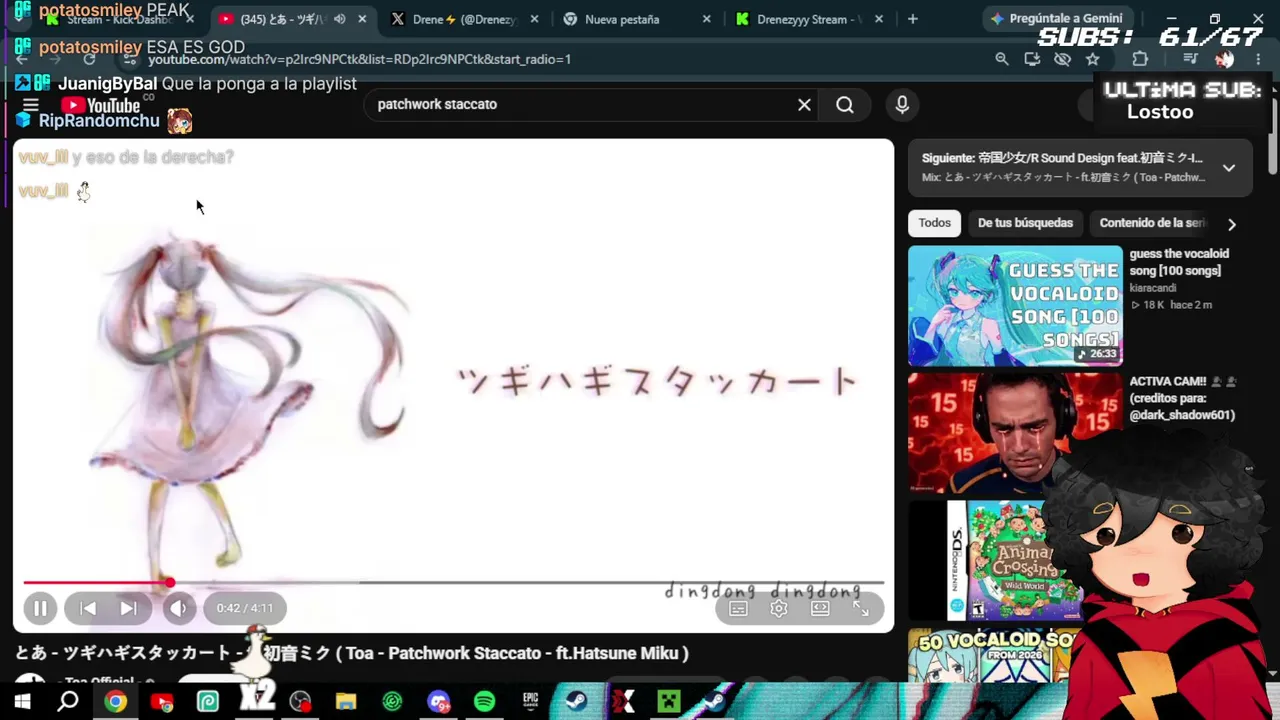Image resolution: width=1280 pixels, height=720 pixels.
Task: Open the File Explorer taskbar icon
Action: [346, 701]
